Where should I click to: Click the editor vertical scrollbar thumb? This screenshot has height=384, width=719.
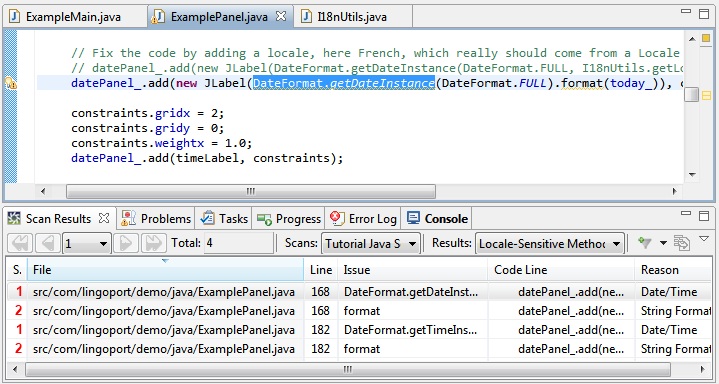pyautogui.click(x=691, y=94)
